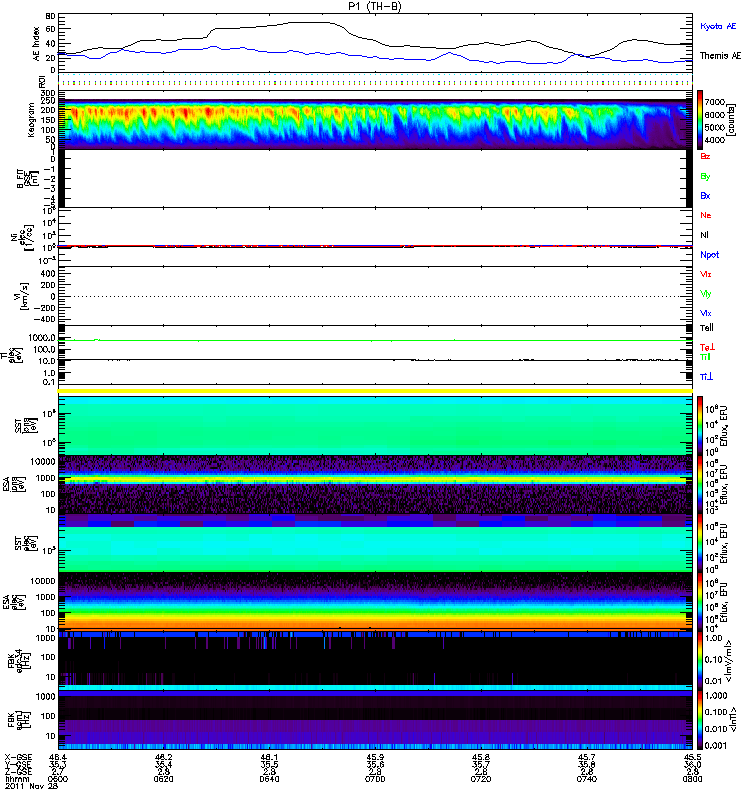Click the ESA electron spectrogram panel
Screen dimensions: 750x800
[376, 602]
